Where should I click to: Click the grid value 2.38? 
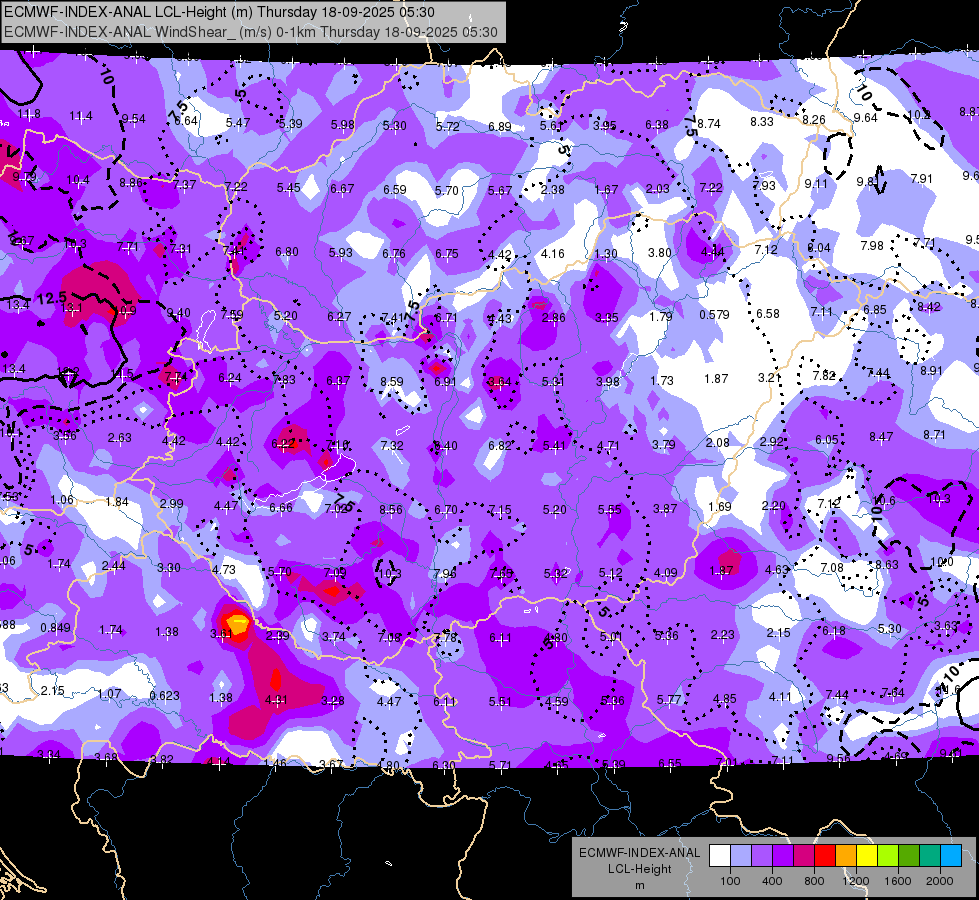pyautogui.click(x=553, y=189)
